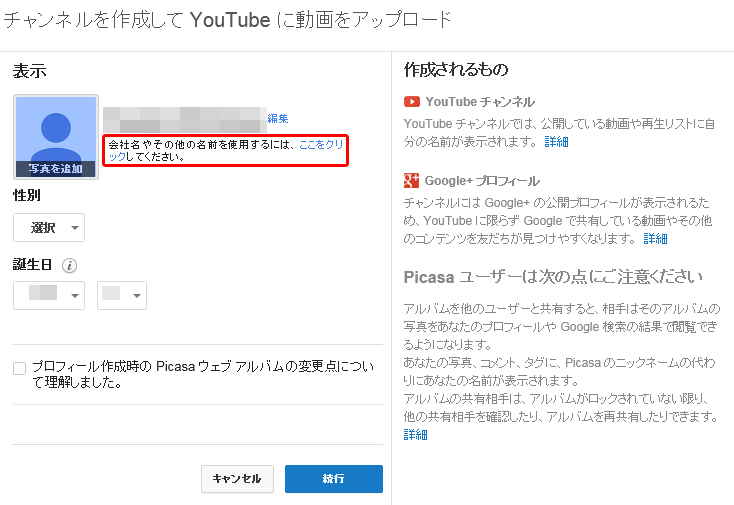Click the Google+ プロフィール heading
Screen dimensions: 734x505
482,181
